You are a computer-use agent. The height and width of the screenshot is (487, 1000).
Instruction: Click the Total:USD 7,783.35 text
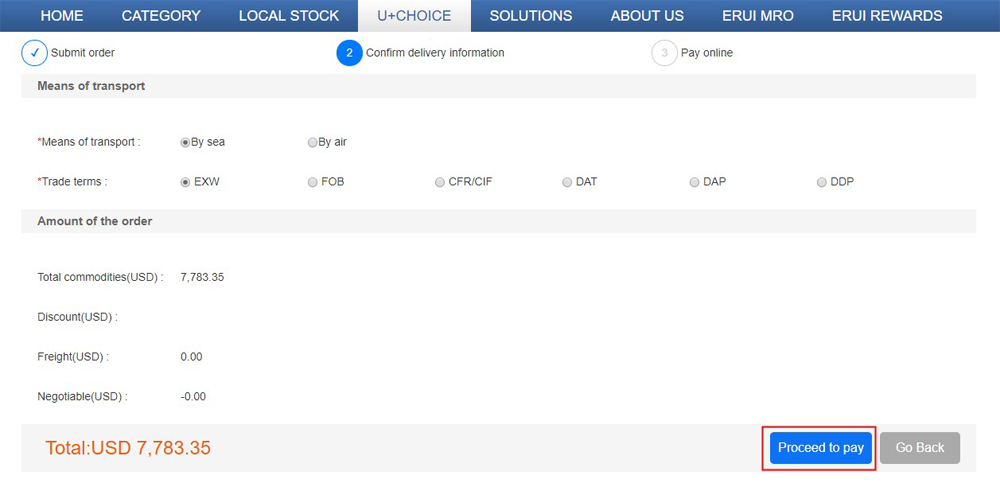tap(128, 448)
